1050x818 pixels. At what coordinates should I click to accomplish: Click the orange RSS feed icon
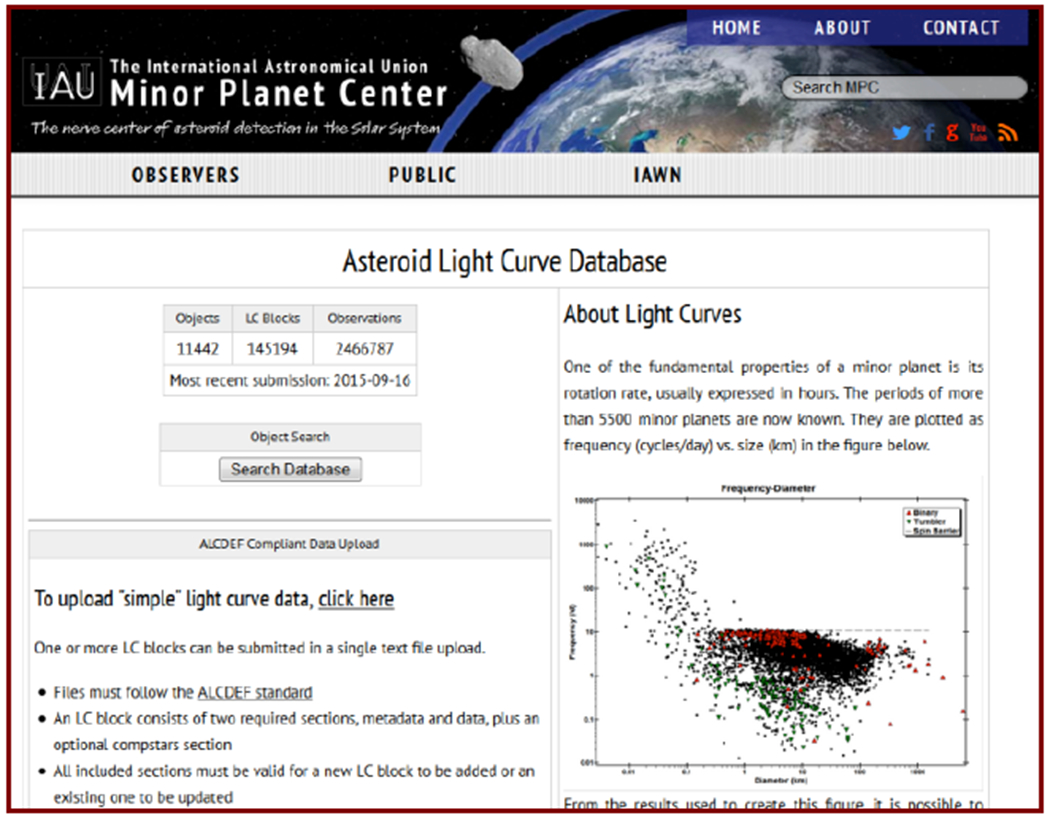[x=1007, y=132]
